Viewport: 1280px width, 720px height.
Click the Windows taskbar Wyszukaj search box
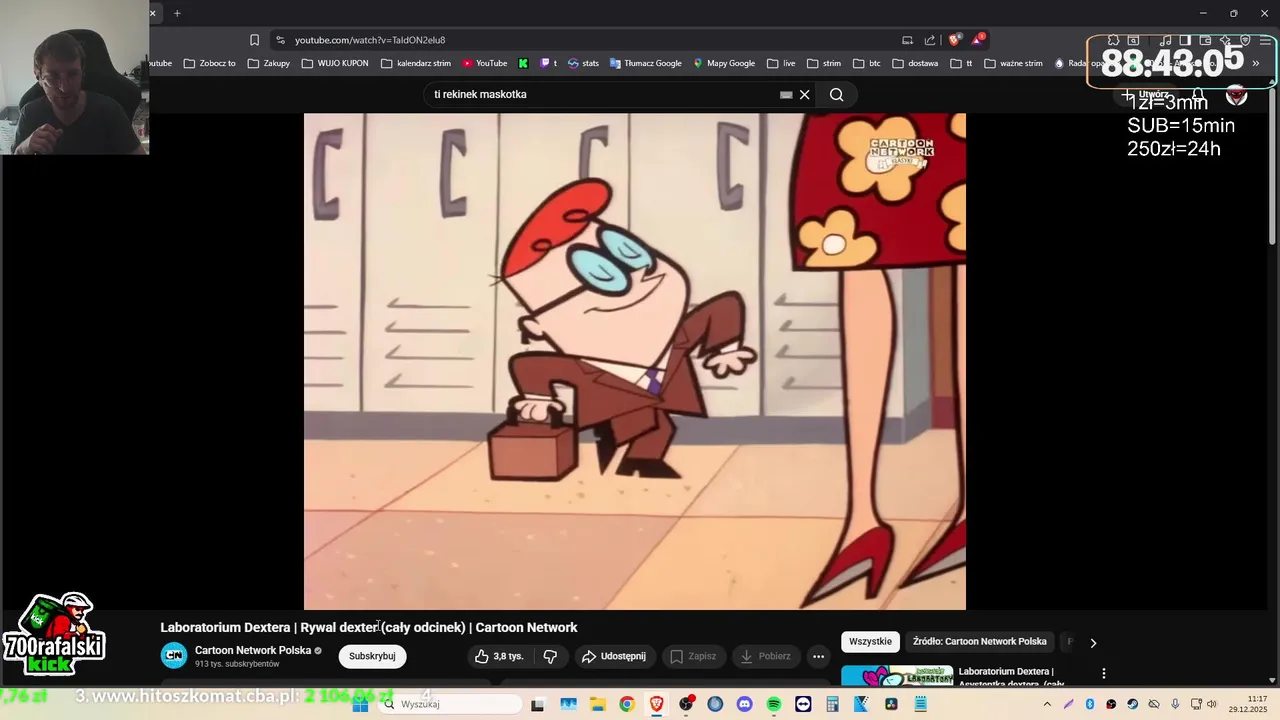(x=450, y=704)
